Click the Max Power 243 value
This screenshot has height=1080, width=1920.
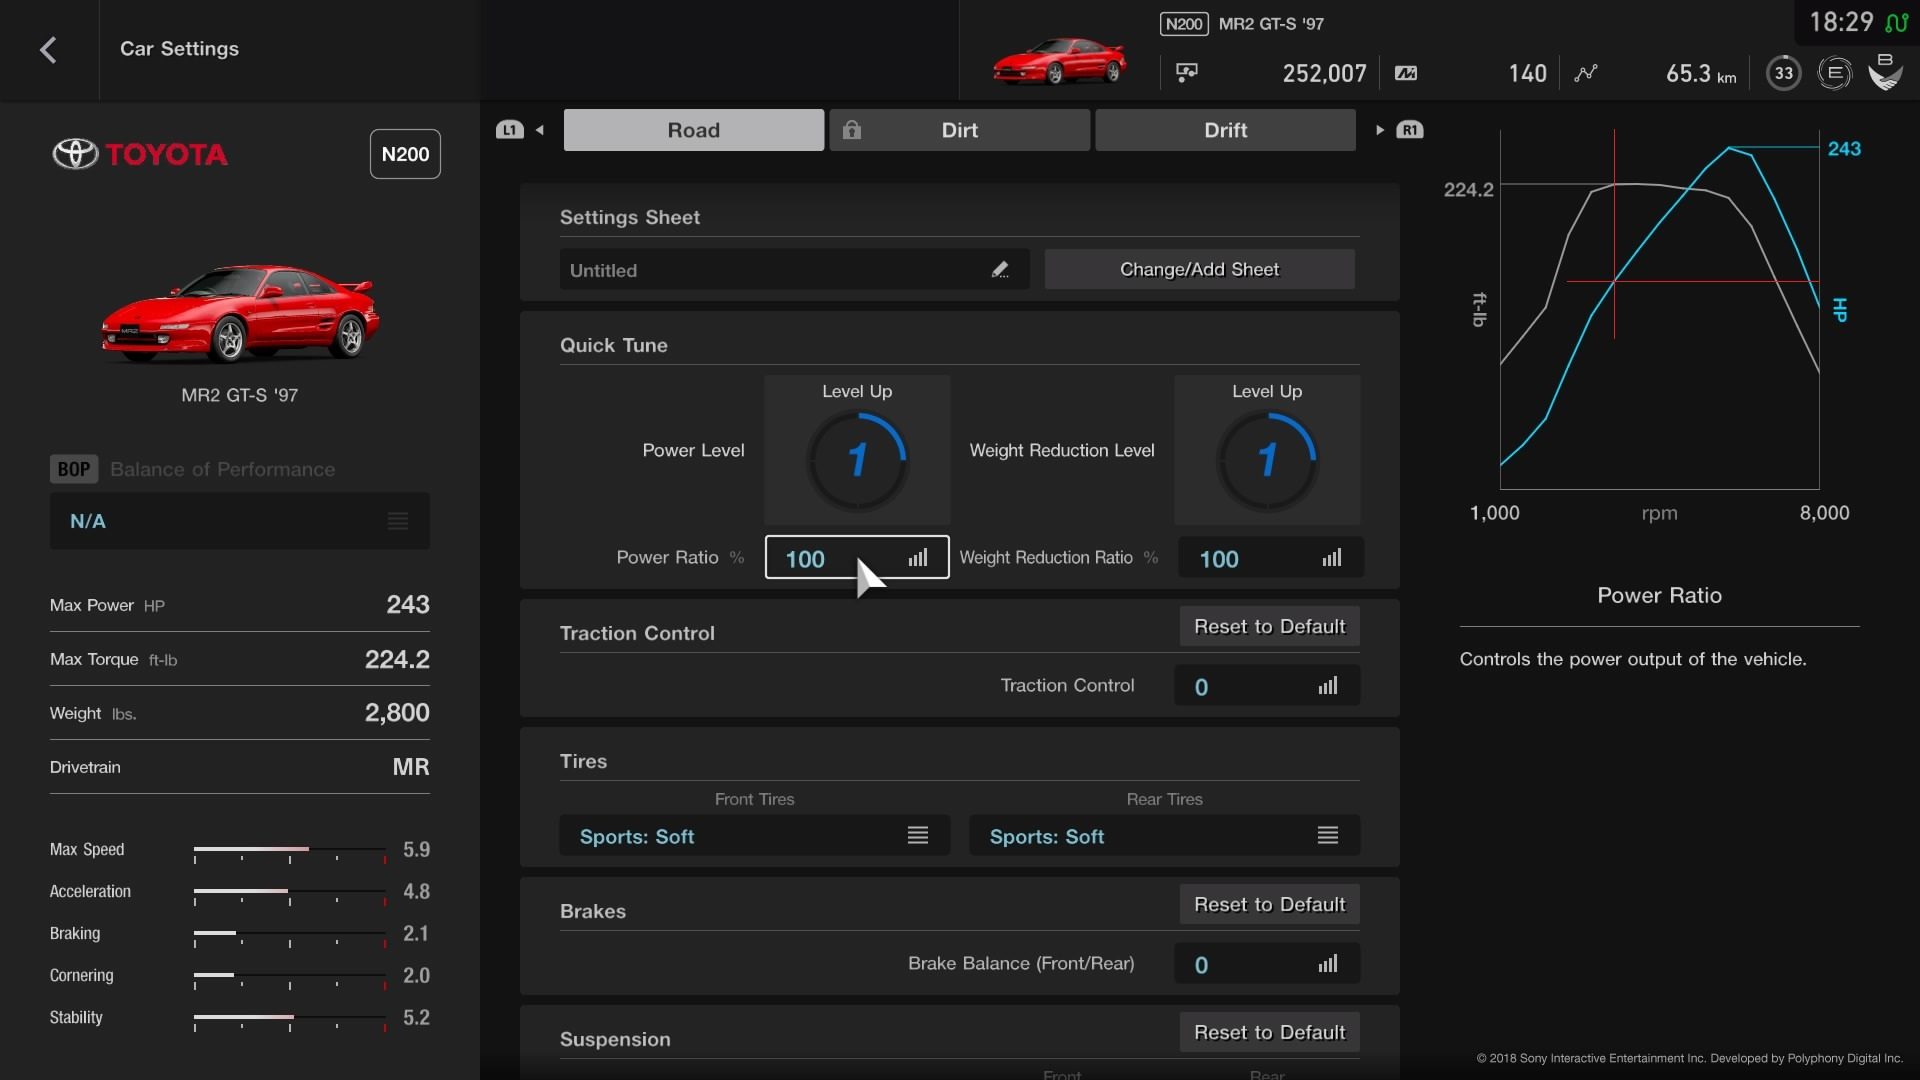(408, 605)
